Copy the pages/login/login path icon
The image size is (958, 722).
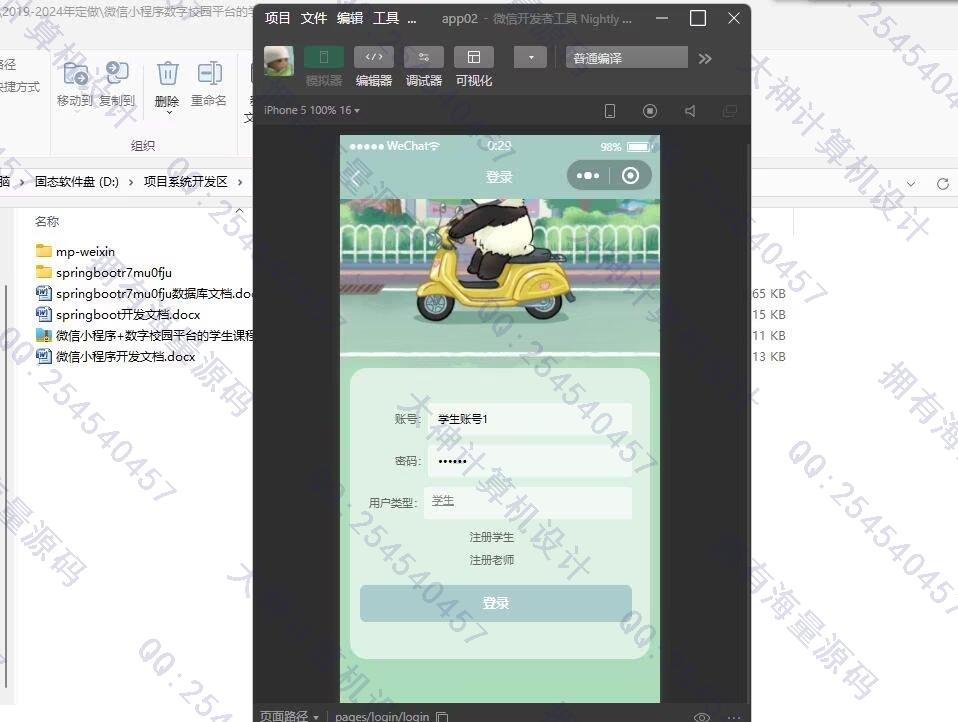(442, 717)
